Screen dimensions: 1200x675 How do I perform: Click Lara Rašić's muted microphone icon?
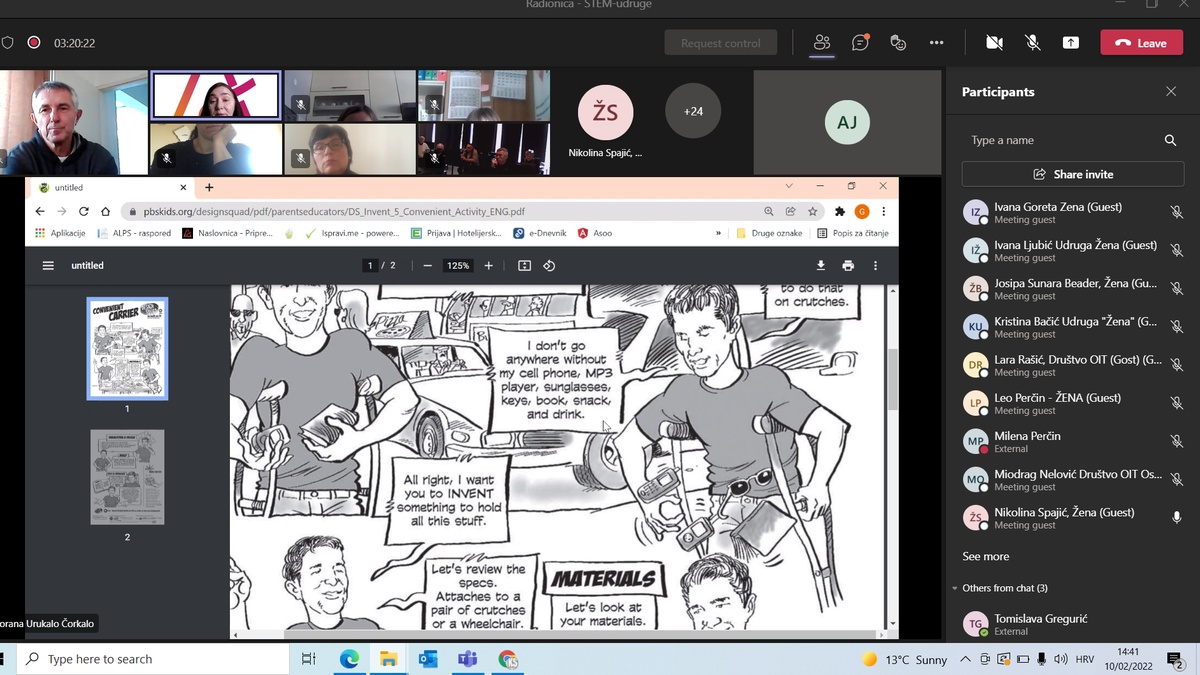1177,365
